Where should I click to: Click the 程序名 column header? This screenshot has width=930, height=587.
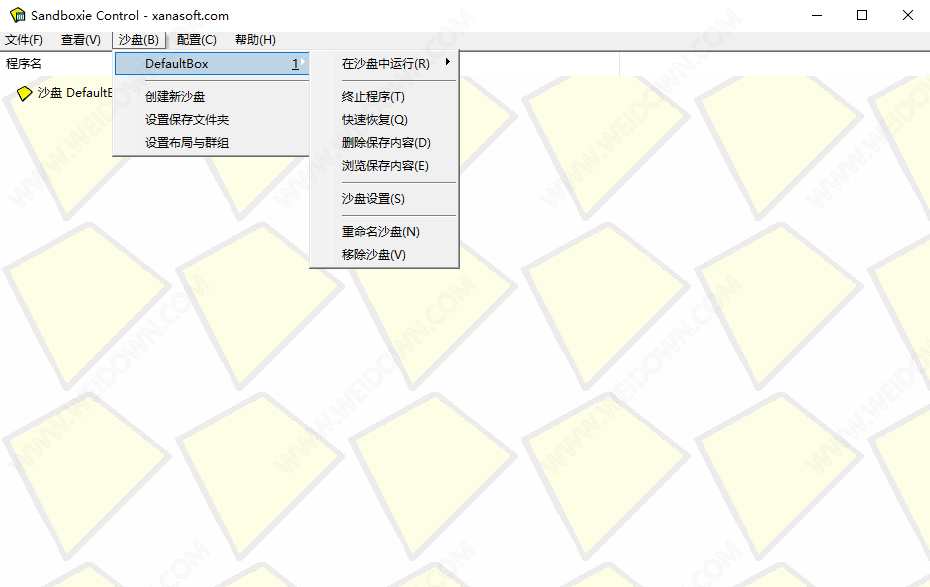(24, 64)
